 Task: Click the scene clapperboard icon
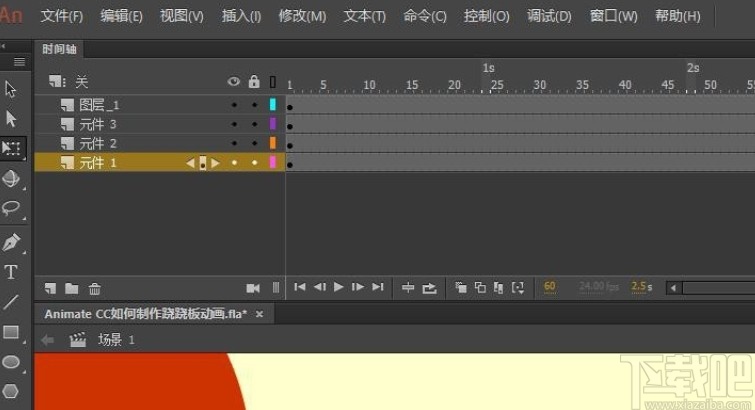[x=78, y=340]
